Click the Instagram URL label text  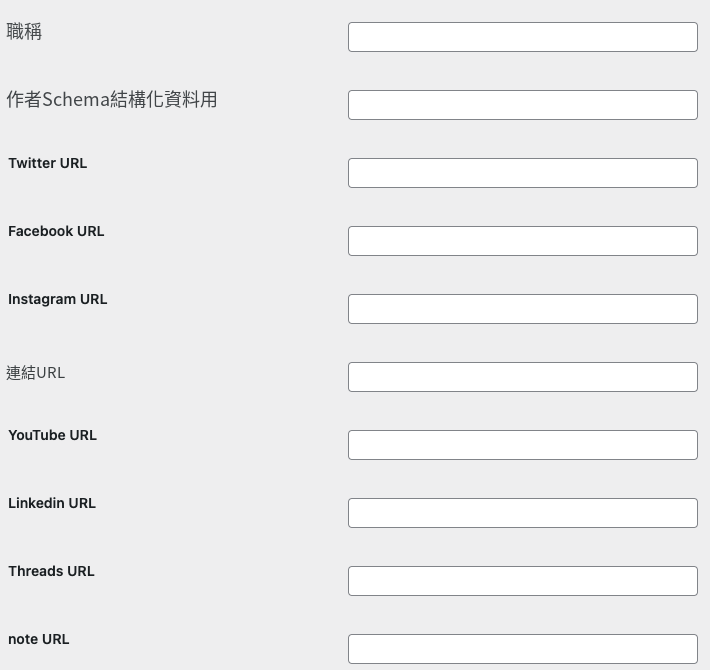pos(58,299)
